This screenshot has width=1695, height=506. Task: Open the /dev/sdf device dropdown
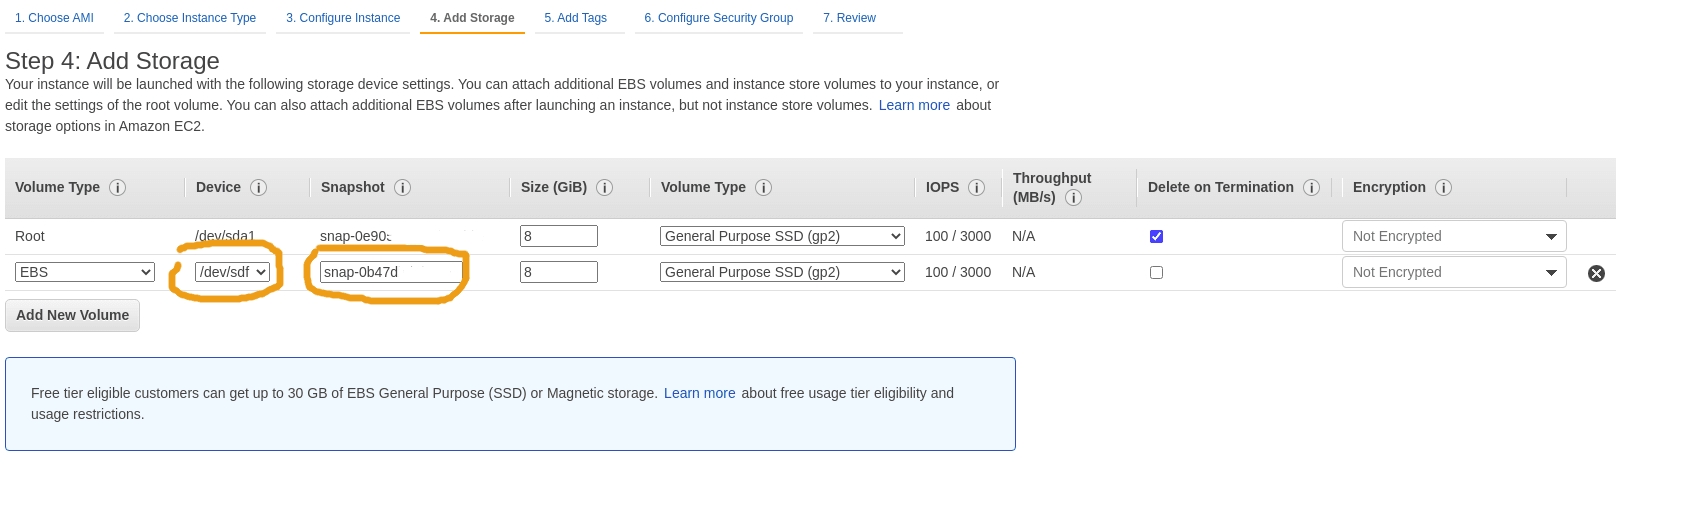click(x=233, y=272)
